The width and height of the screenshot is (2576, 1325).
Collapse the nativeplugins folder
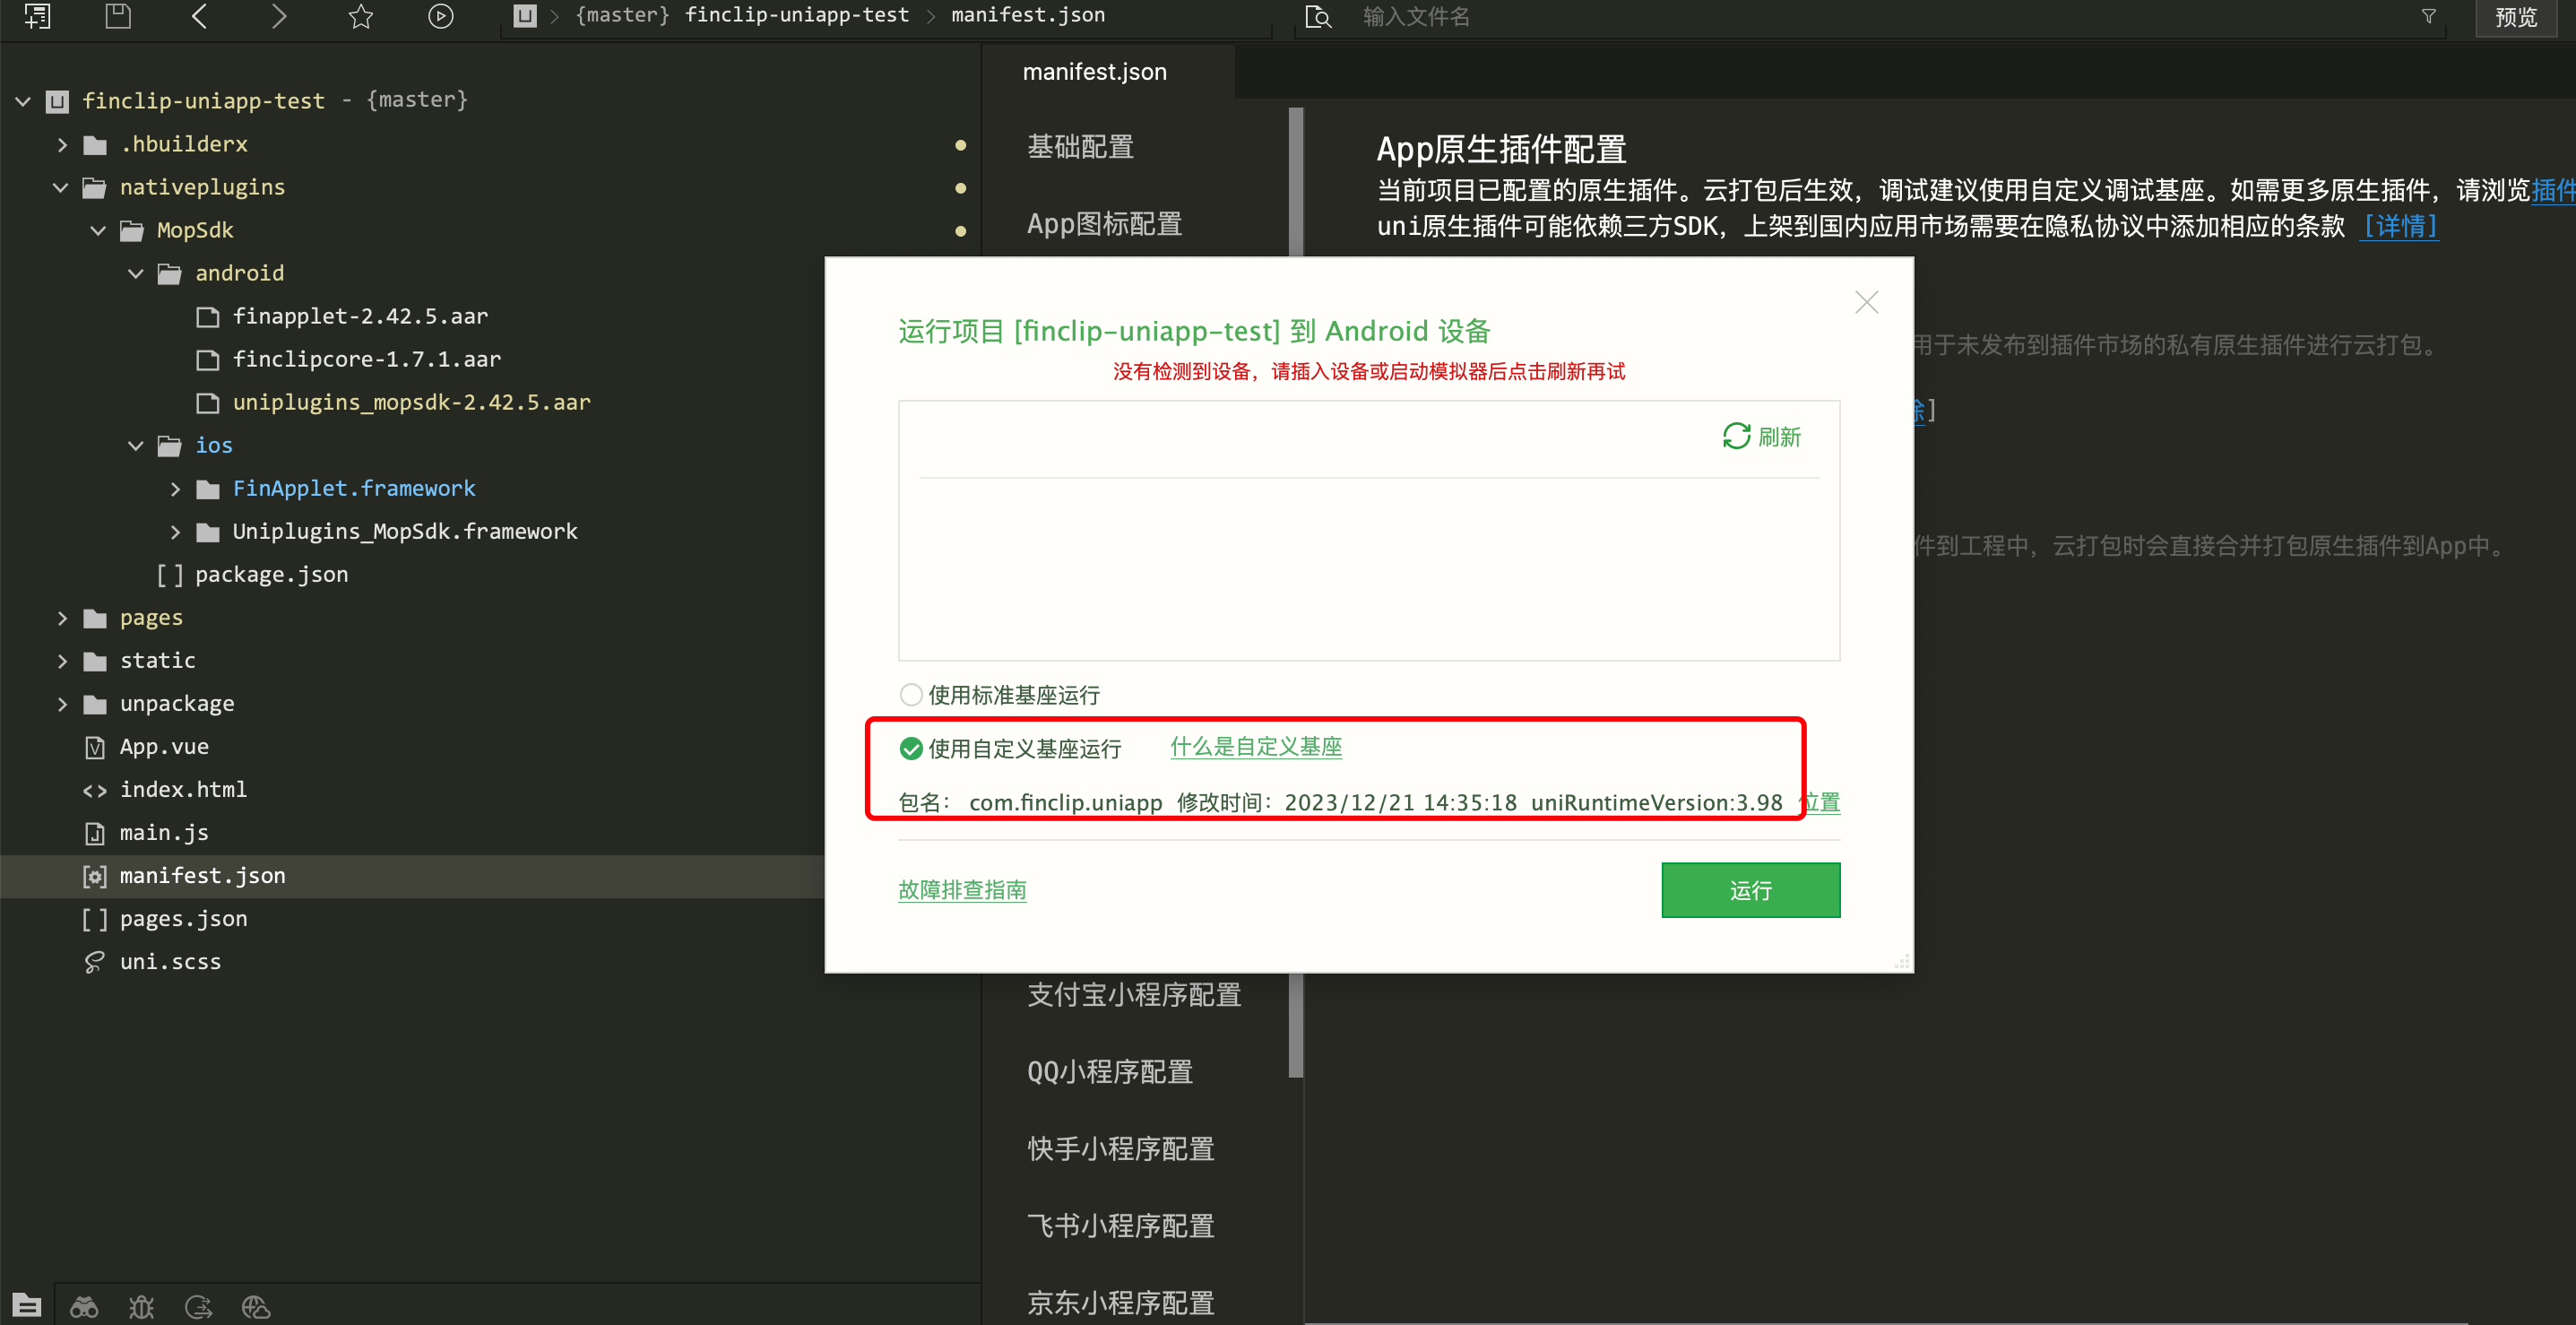coord(61,187)
